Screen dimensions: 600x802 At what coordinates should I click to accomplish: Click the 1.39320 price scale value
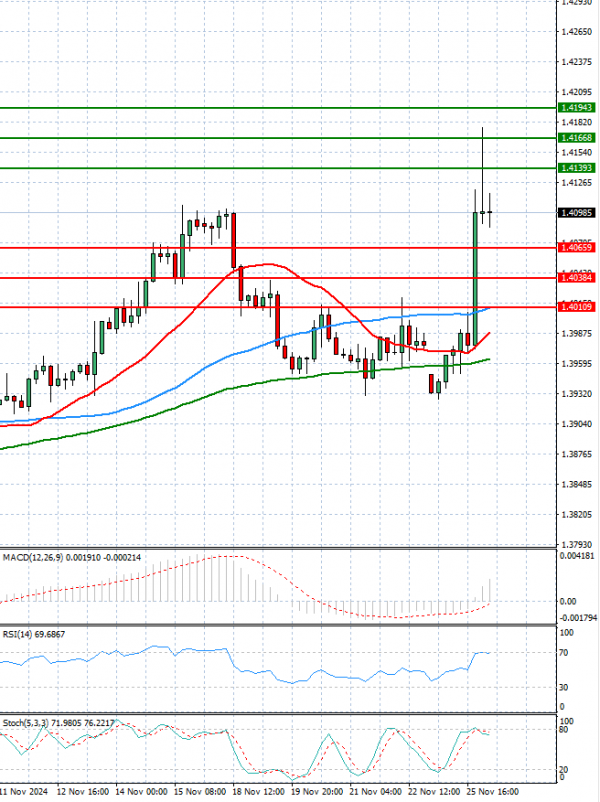pyautogui.click(x=576, y=394)
